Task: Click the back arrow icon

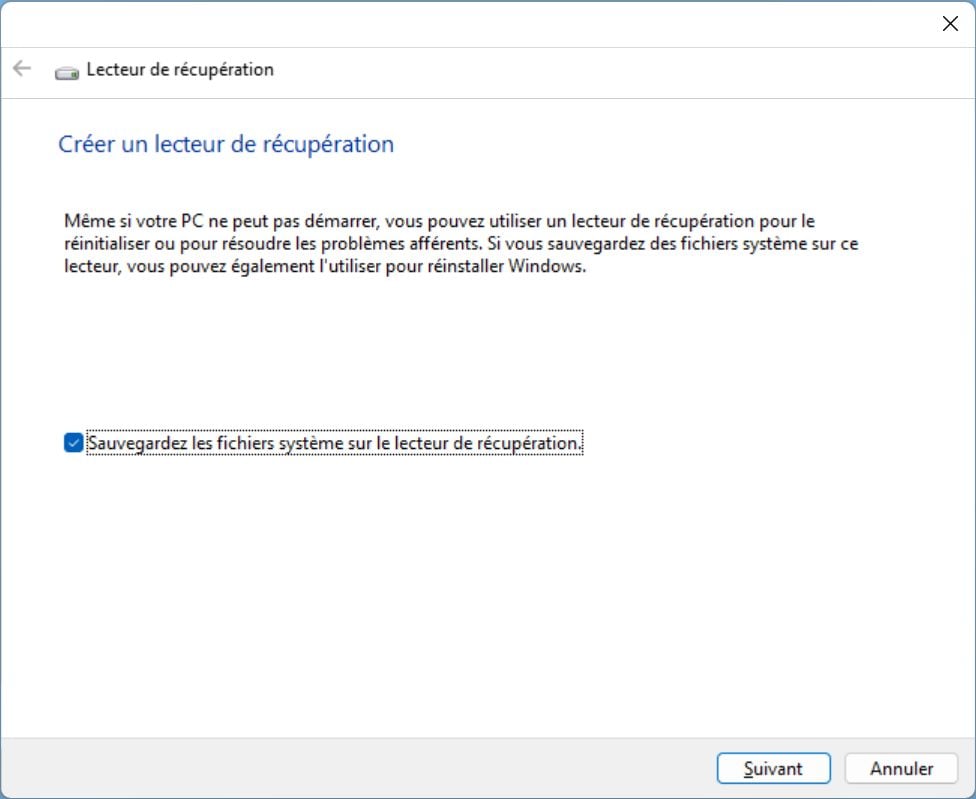Action: pos(22,68)
